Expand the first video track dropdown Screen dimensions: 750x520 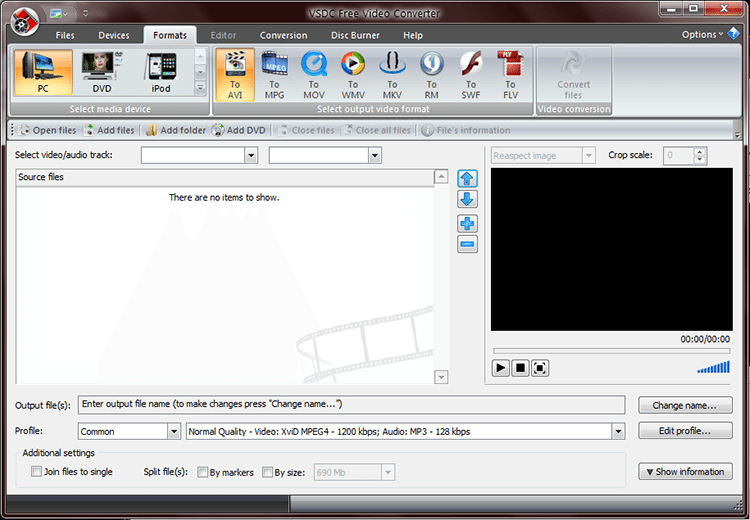point(251,155)
